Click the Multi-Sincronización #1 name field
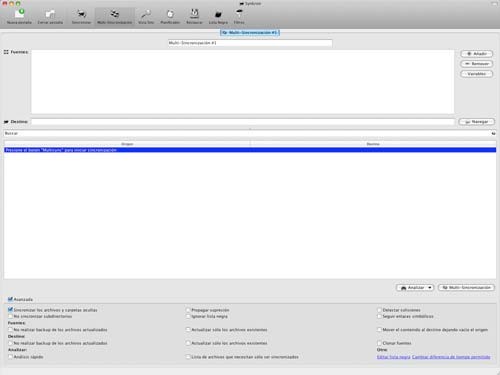Image resolution: width=500 pixels, height=375 pixels. pos(250,43)
